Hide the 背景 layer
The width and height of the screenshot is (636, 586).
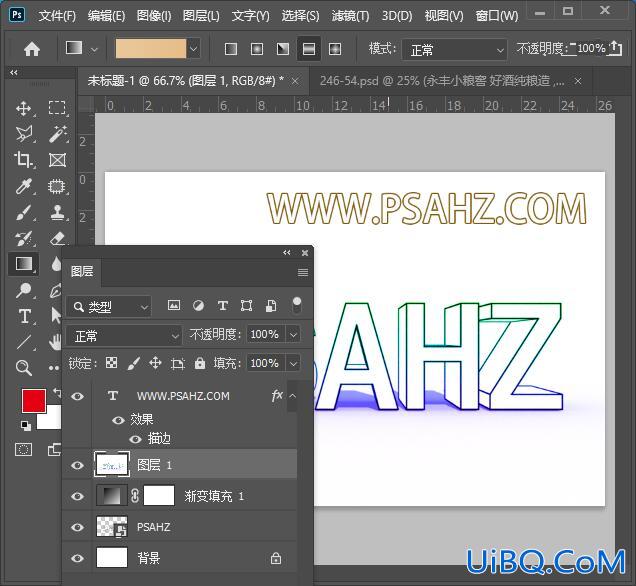click(77, 558)
